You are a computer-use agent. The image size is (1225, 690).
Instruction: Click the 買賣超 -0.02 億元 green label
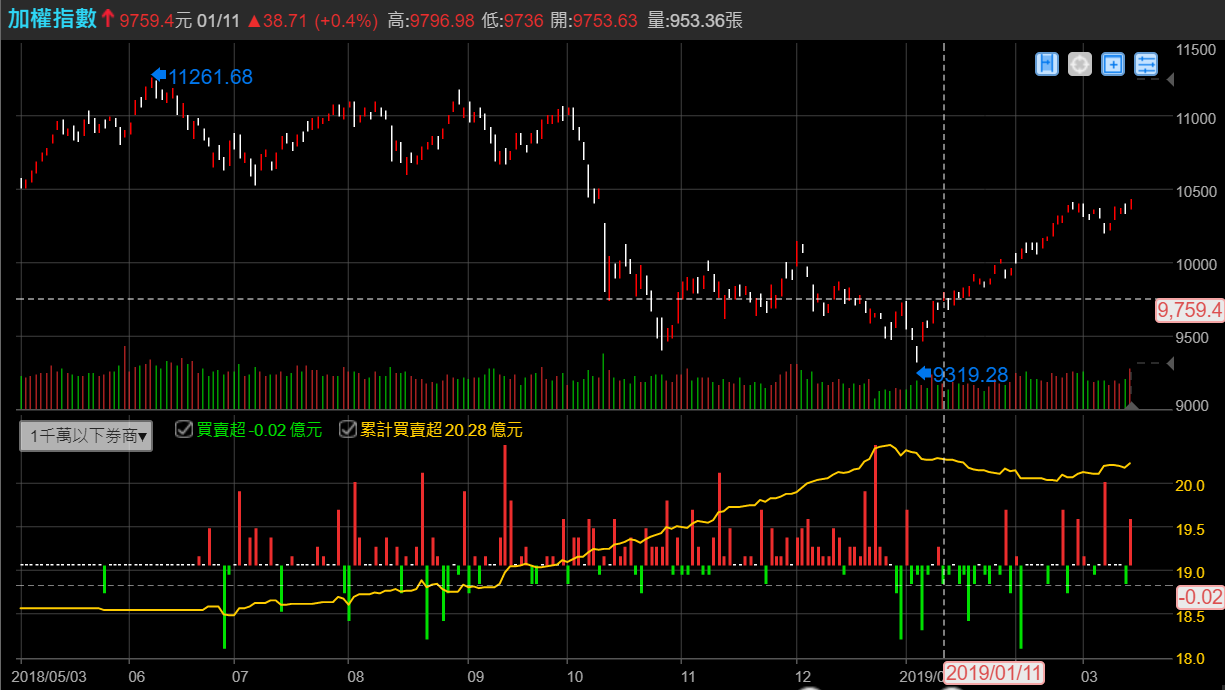pyautogui.click(x=259, y=430)
